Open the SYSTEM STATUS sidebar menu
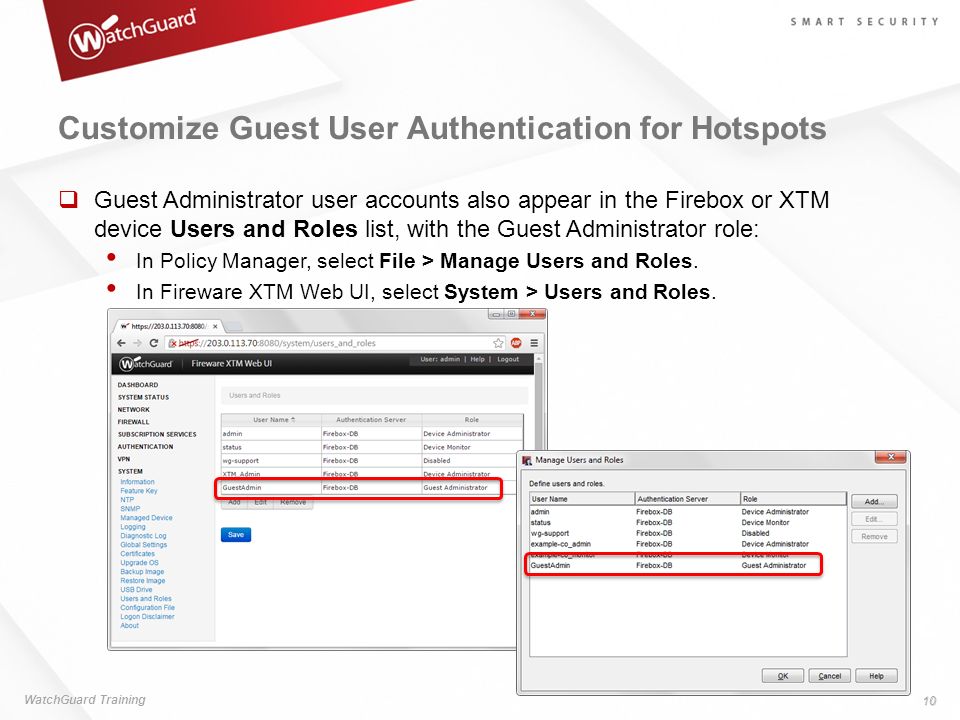Screen dimensions: 960x720 [x=143, y=397]
